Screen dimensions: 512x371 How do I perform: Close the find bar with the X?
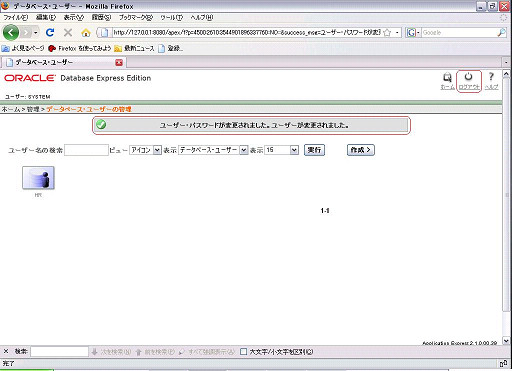click(x=6, y=351)
